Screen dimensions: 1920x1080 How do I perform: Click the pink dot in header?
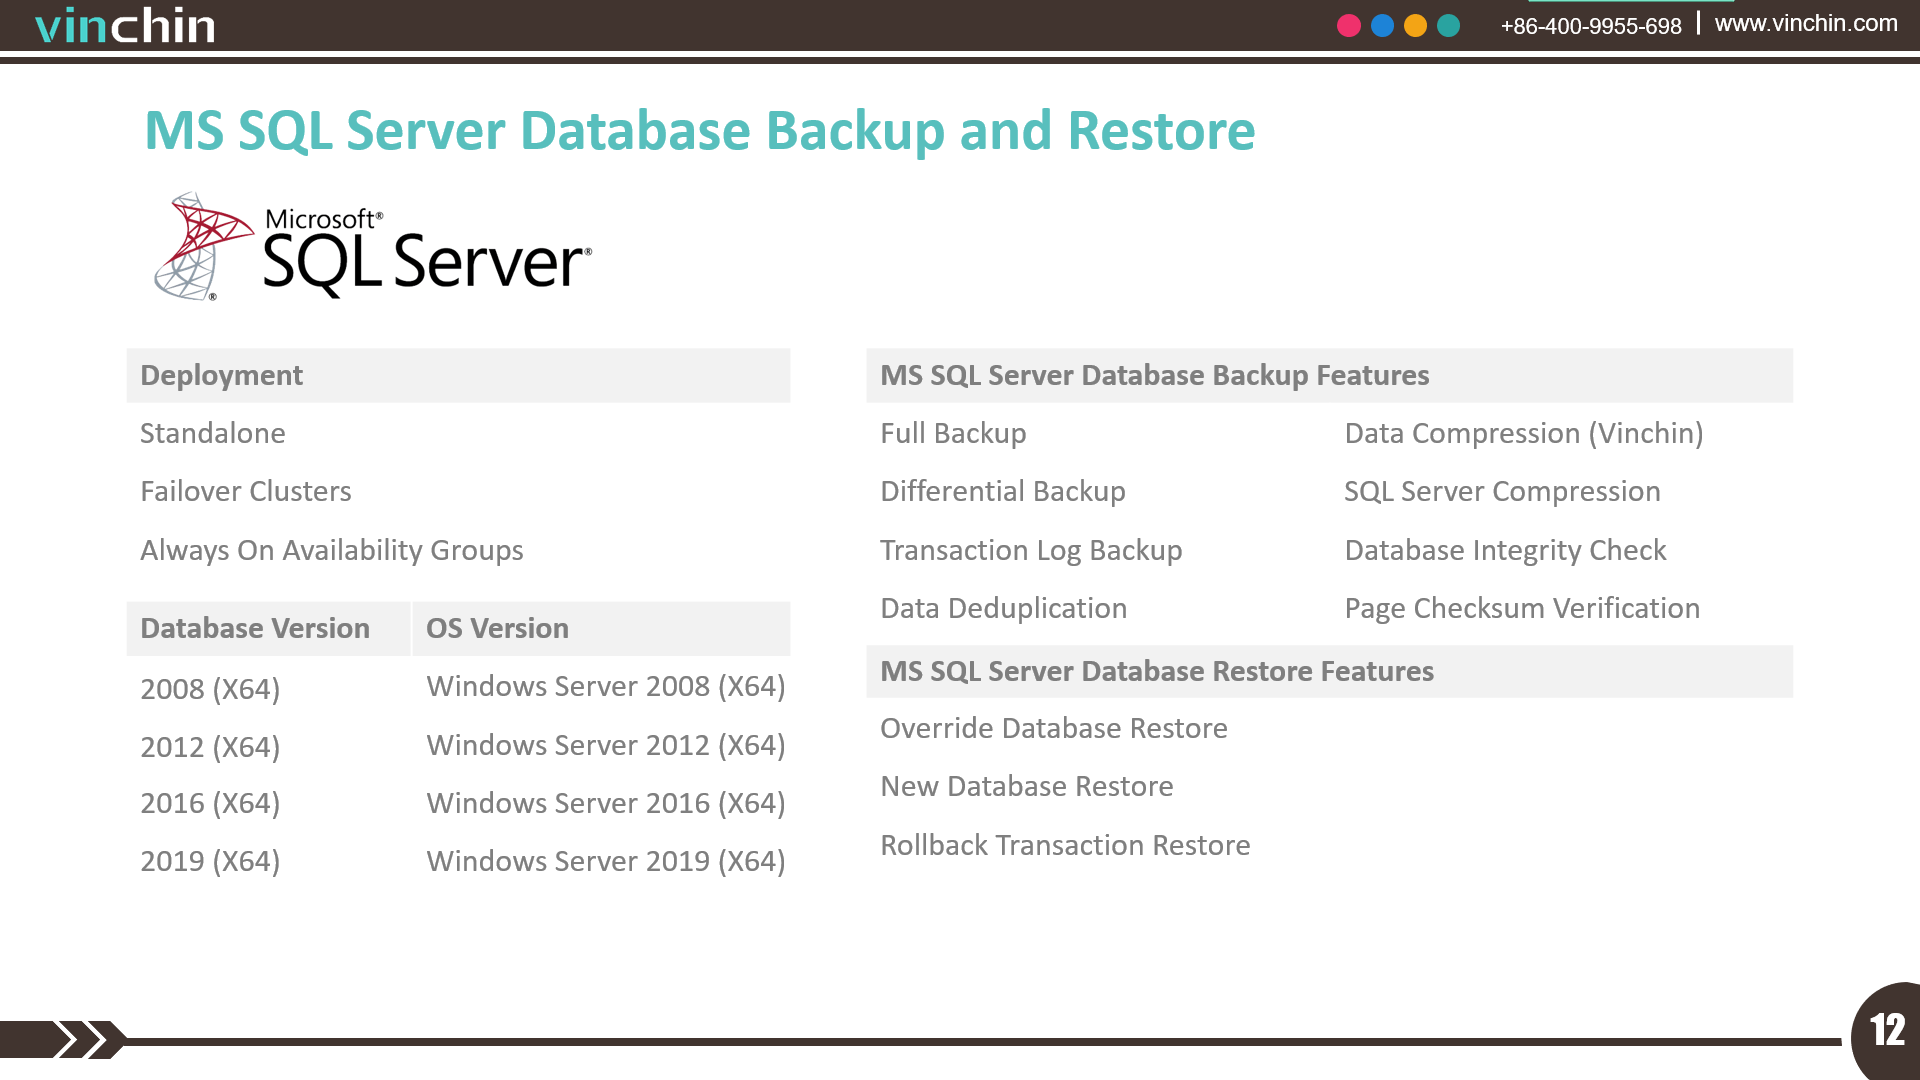click(1349, 26)
